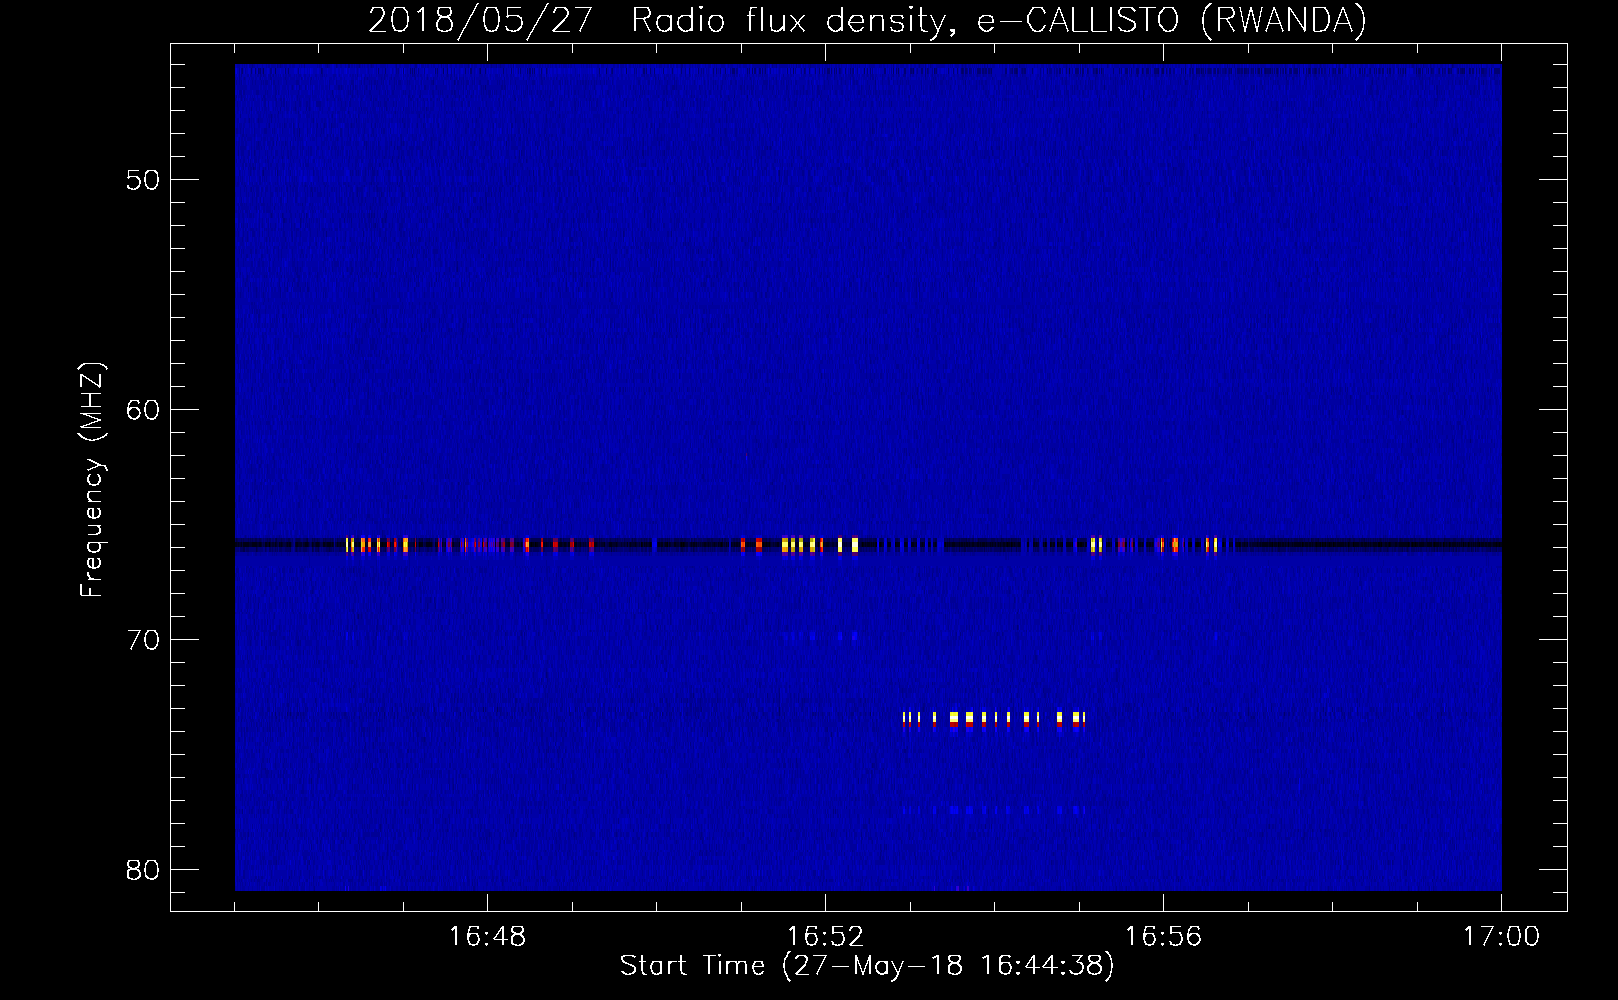Click the frequency tick label '50'
Viewport: 1618px width, 1000px height.
click(142, 180)
